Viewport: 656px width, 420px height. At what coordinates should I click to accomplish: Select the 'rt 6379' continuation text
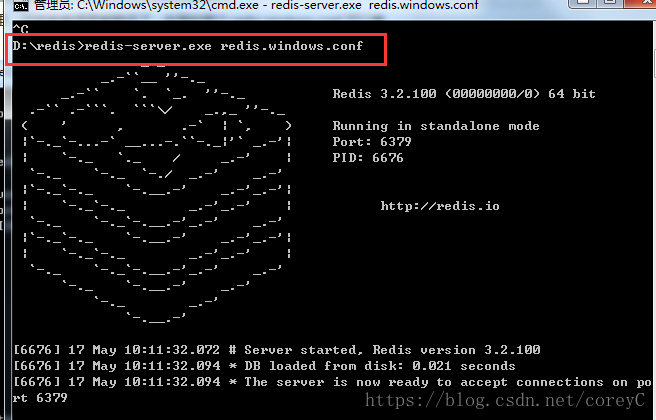(40, 398)
